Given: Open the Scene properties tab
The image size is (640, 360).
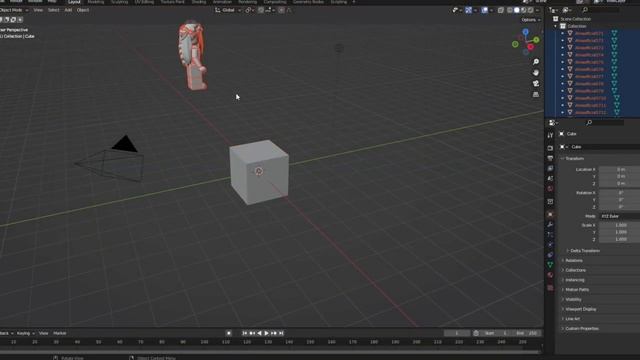Looking at the screenshot, I should [x=550, y=178].
